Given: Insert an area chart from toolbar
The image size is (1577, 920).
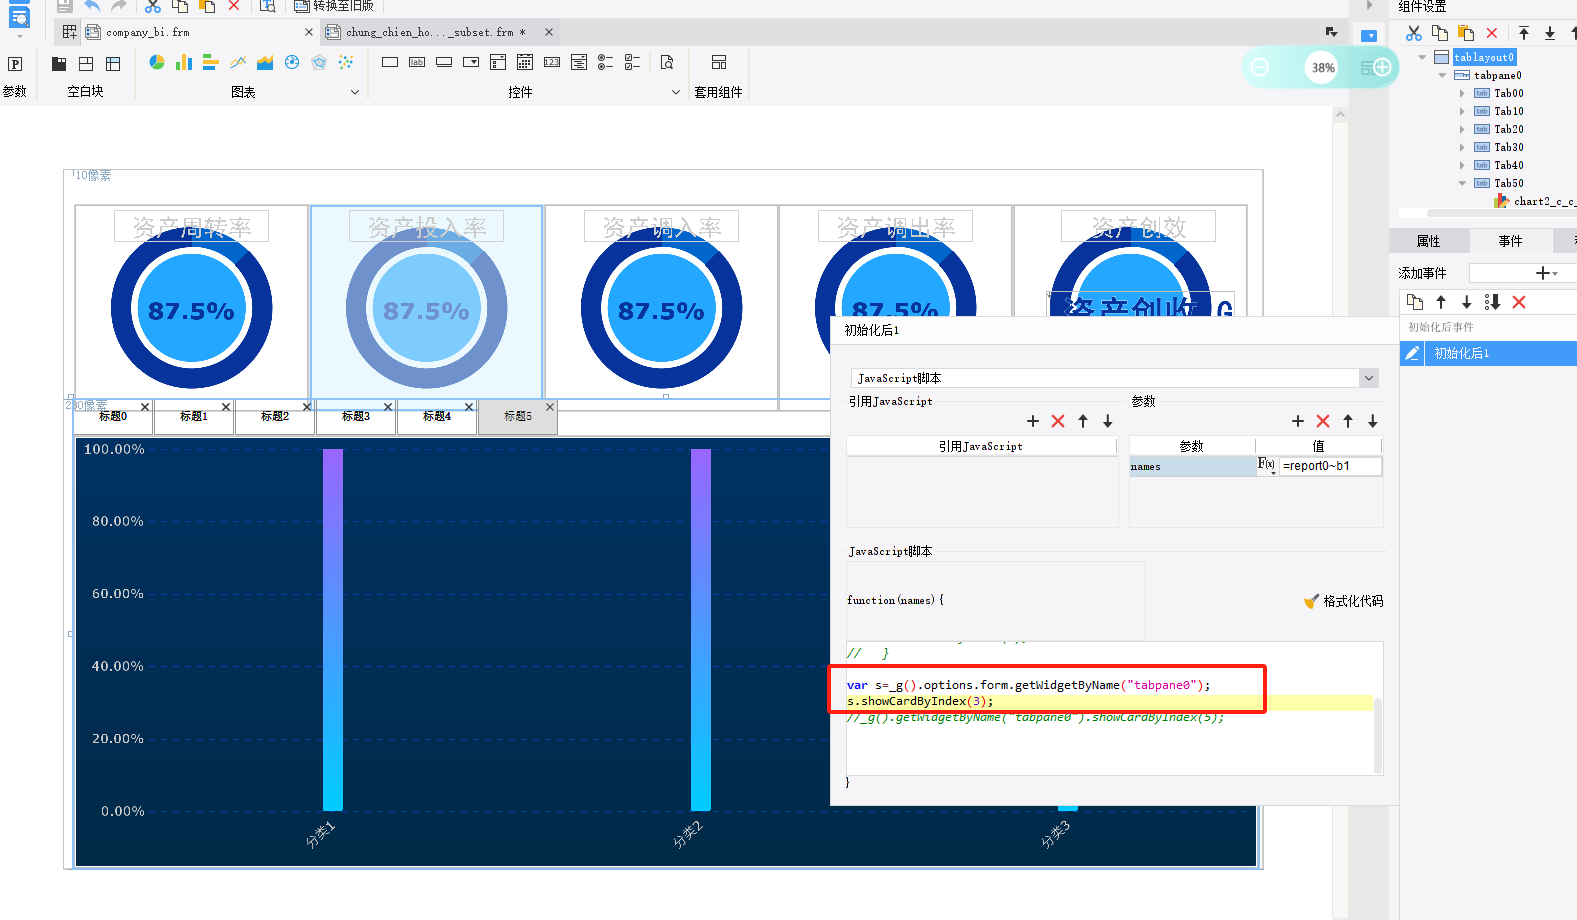Looking at the screenshot, I should pos(265,62).
